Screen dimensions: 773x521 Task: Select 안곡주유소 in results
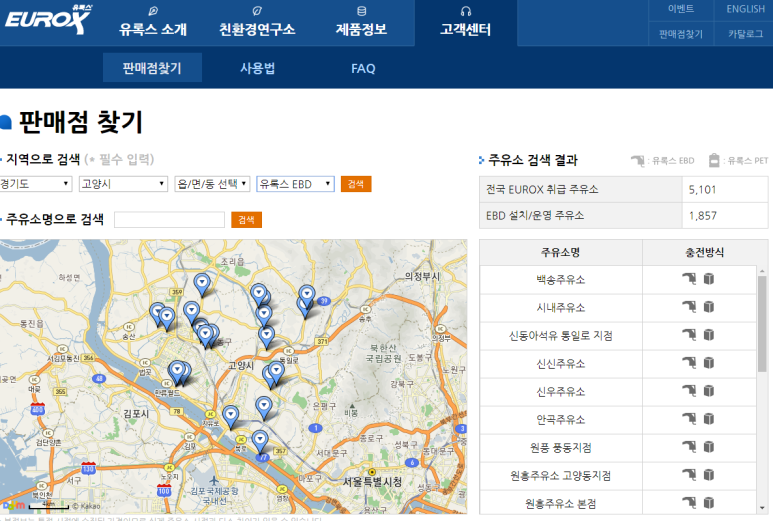coord(561,419)
